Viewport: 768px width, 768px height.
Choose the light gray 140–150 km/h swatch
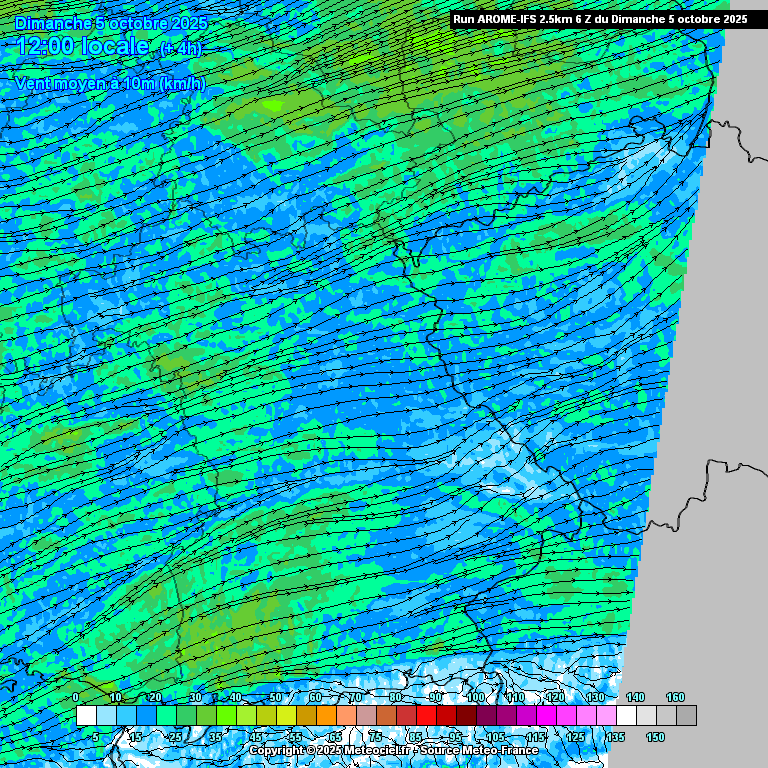point(646,716)
